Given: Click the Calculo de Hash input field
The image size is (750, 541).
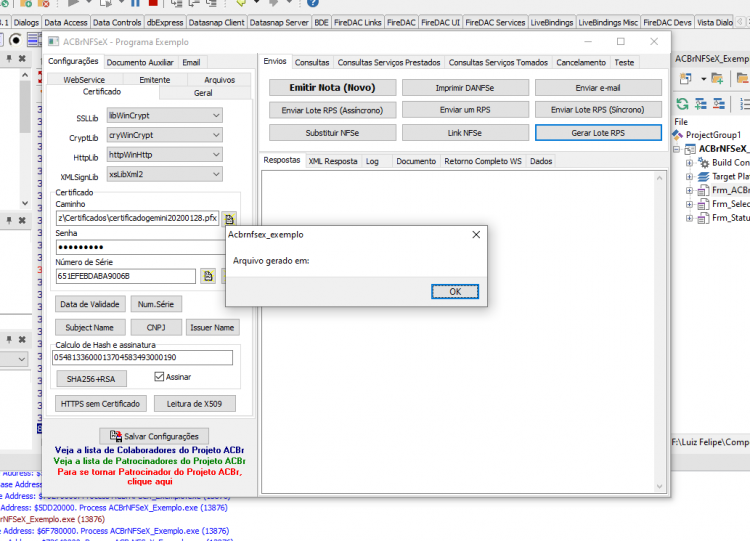Looking at the screenshot, I should click(x=142, y=357).
